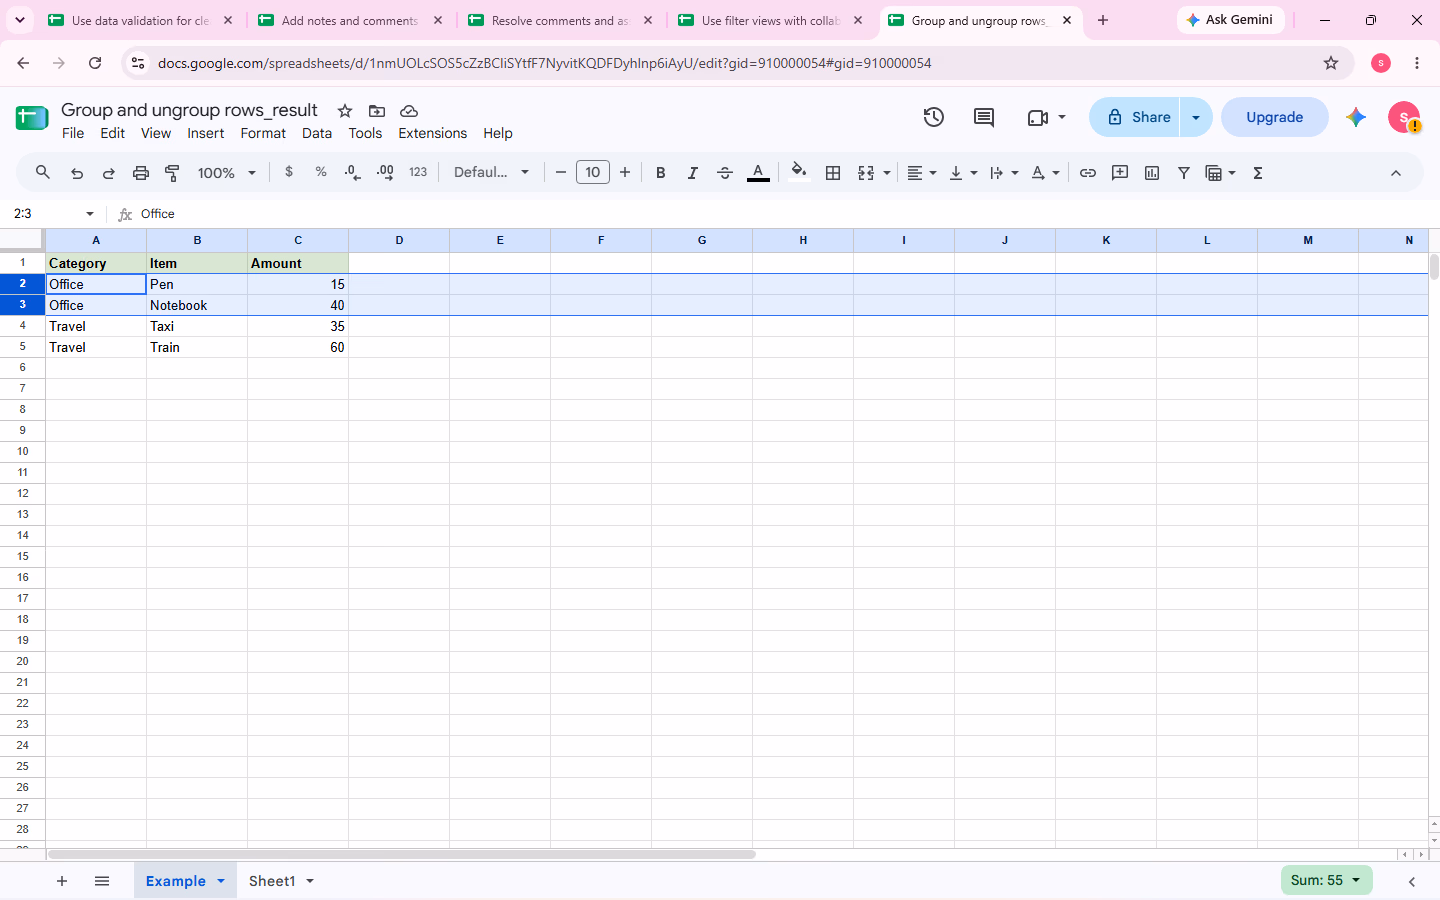
Task: Collapse the toolbar with chevron
Action: pyautogui.click(x=1396, y=173)
